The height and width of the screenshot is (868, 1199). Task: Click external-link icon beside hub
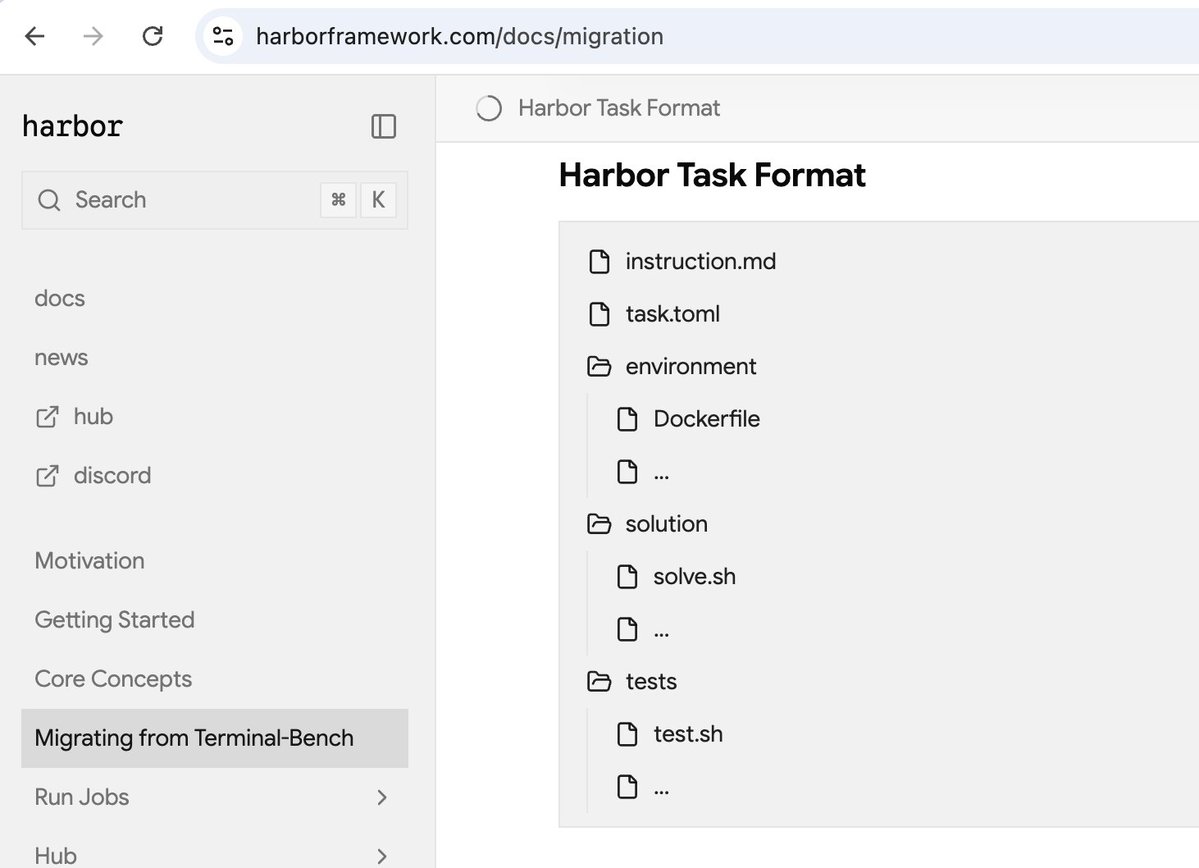click(47, 417)
